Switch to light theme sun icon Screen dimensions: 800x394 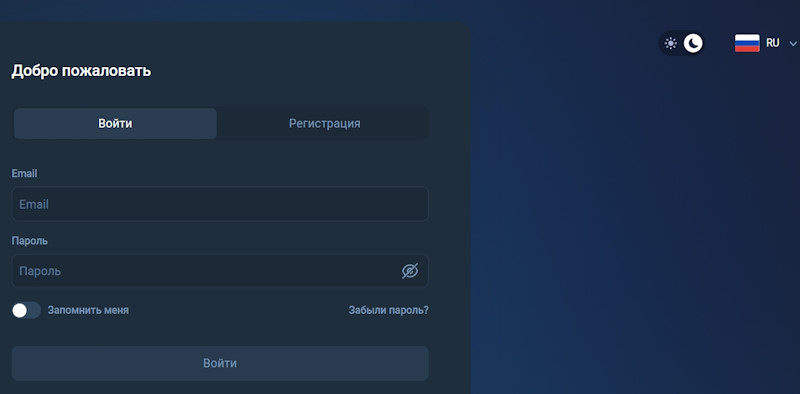[670, 43]
